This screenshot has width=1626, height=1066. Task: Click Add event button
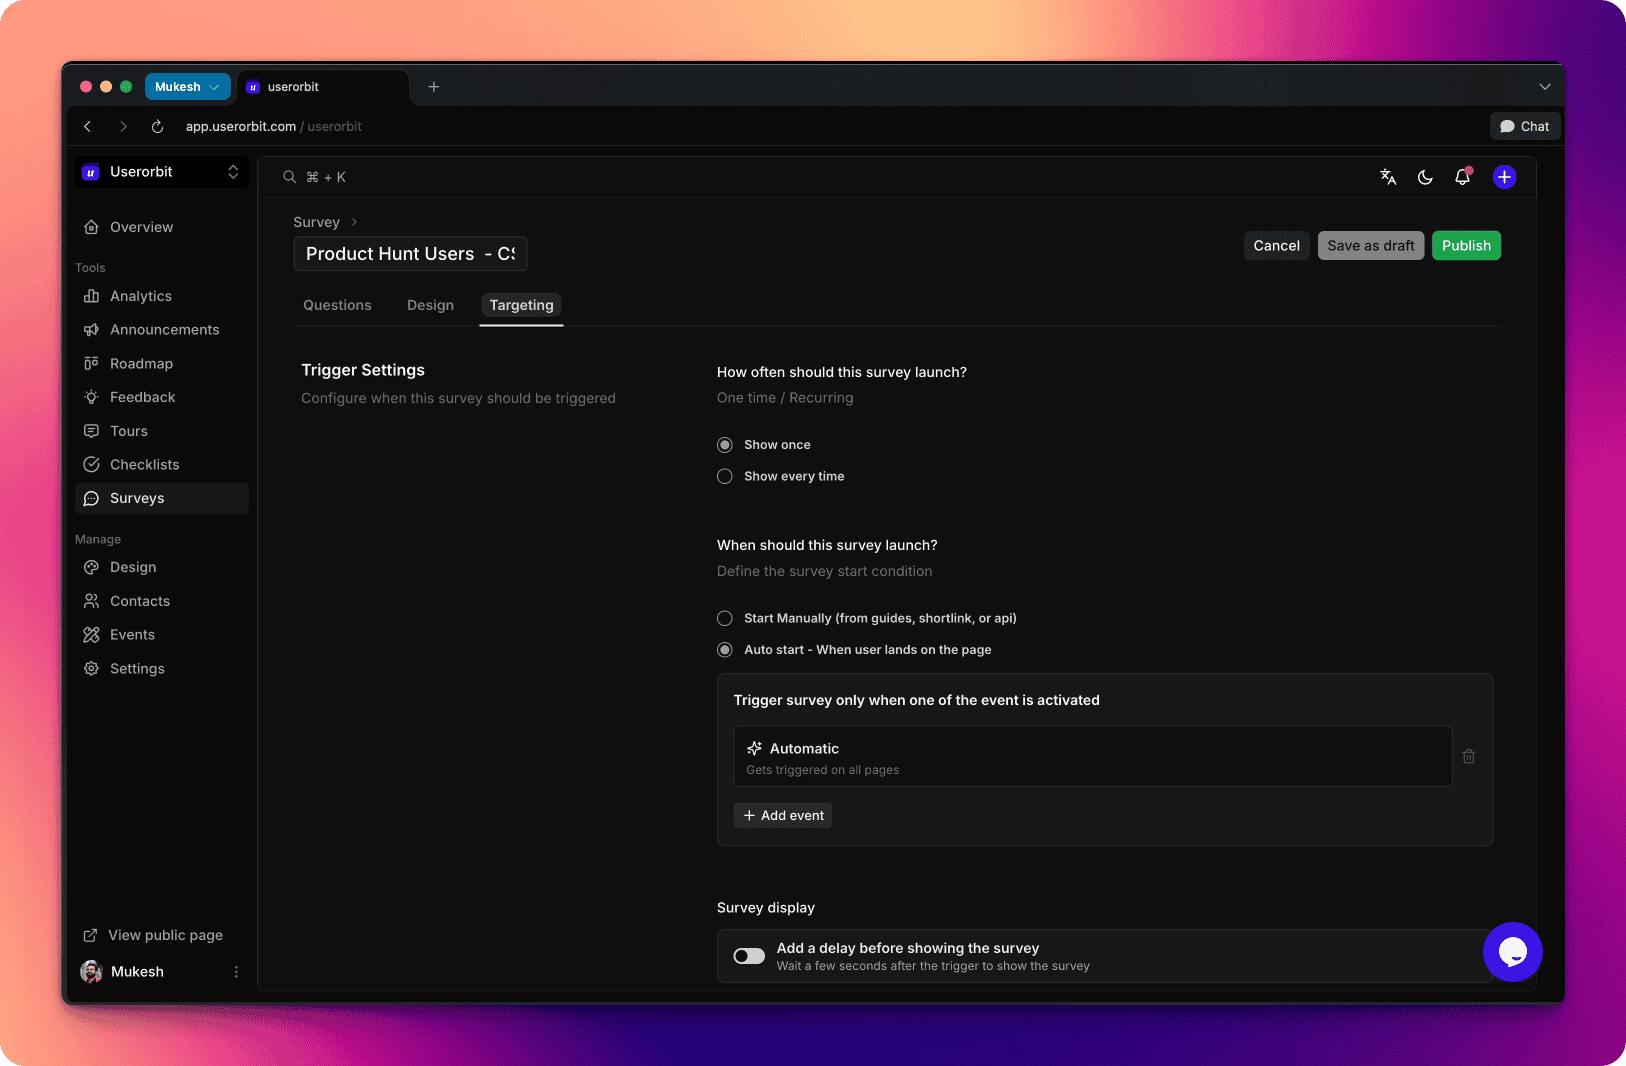[783, 816]
